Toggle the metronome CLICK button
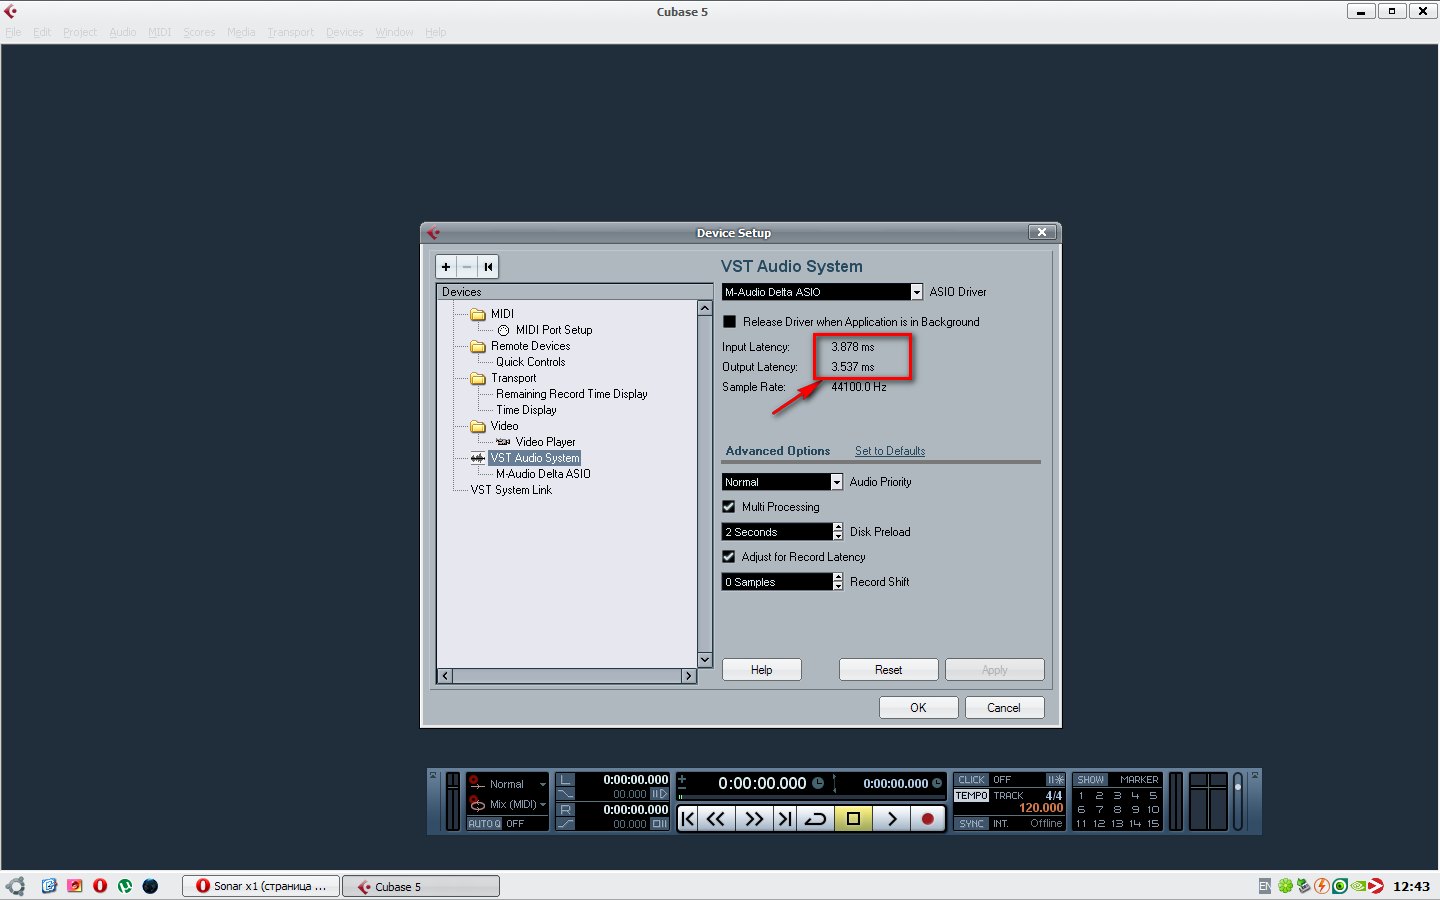1440x900 pixels. [971, 780]
